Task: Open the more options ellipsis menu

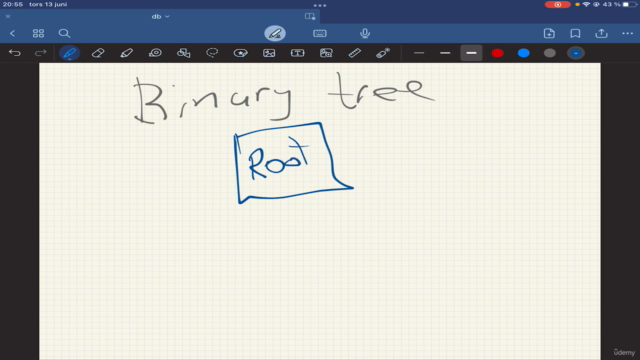Action: [627, 33]
